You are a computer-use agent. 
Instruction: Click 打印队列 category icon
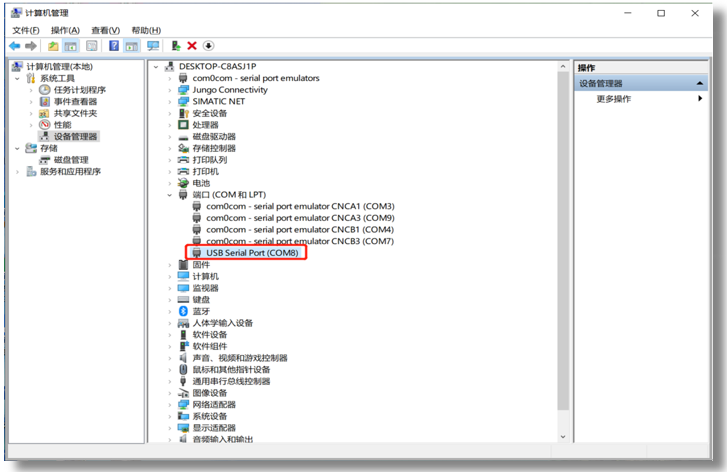[x=184, y=160]
